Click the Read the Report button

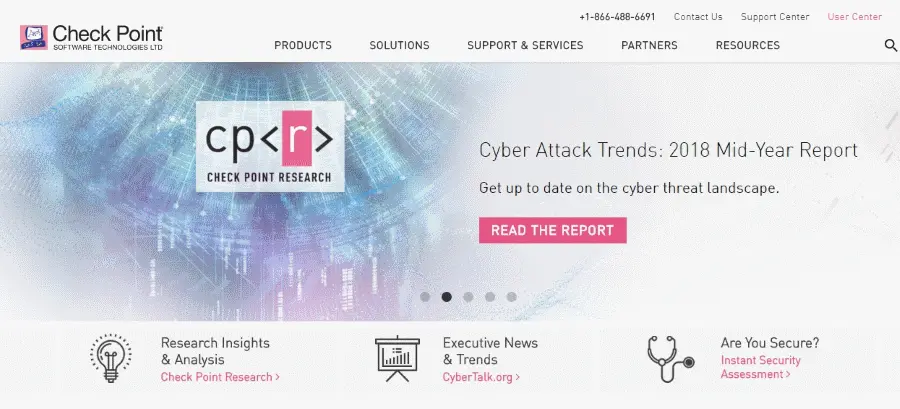pos(553,230)
